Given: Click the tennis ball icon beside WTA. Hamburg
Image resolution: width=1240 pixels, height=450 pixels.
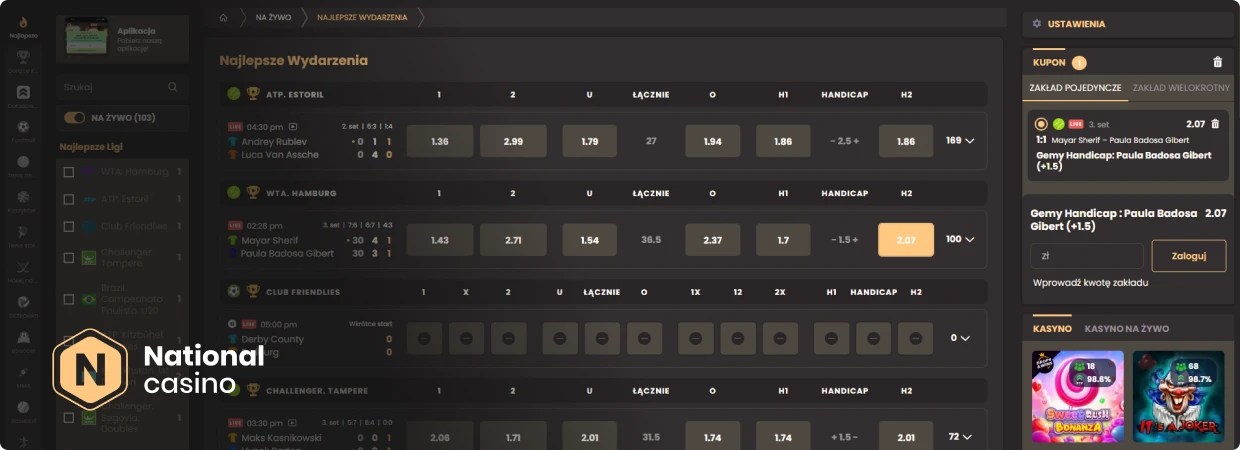Looking at the screenshot, I should (234, 192).
